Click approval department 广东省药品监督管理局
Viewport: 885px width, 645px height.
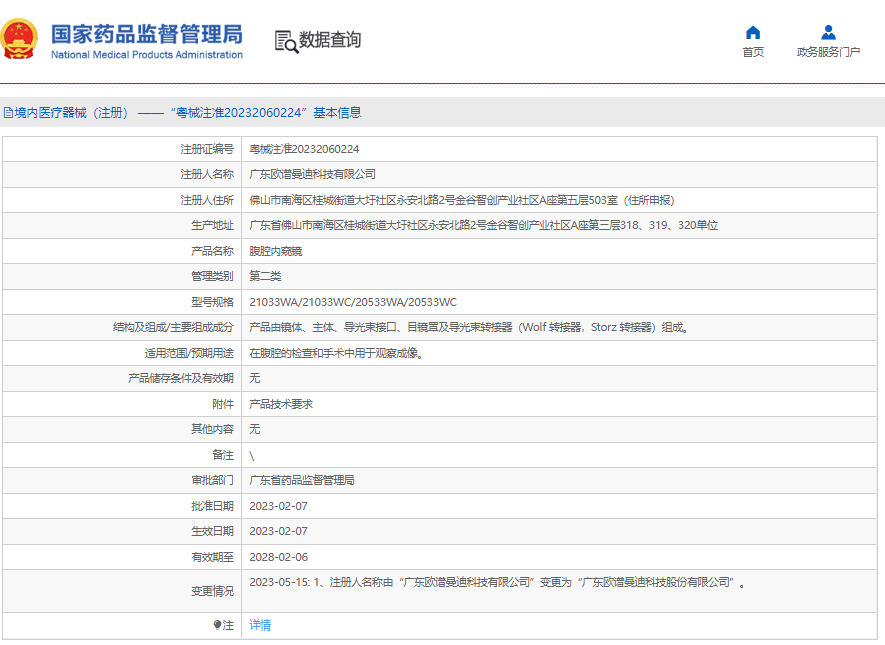click(x=302, y=480)
